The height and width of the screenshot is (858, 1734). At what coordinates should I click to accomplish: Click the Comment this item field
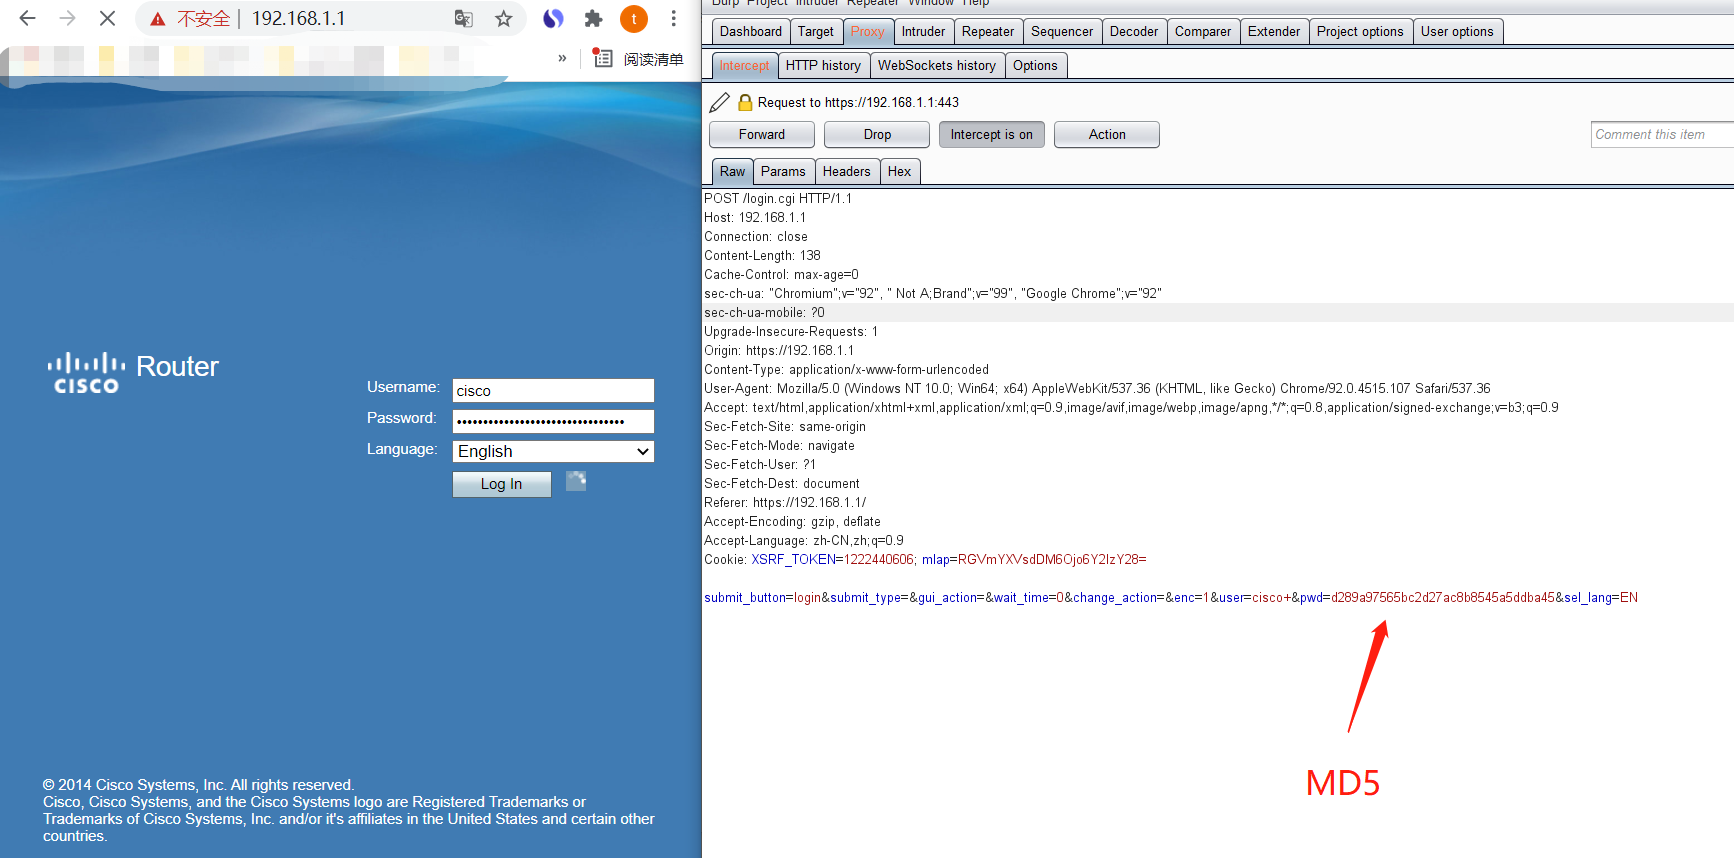click(x=1662, y=134)
